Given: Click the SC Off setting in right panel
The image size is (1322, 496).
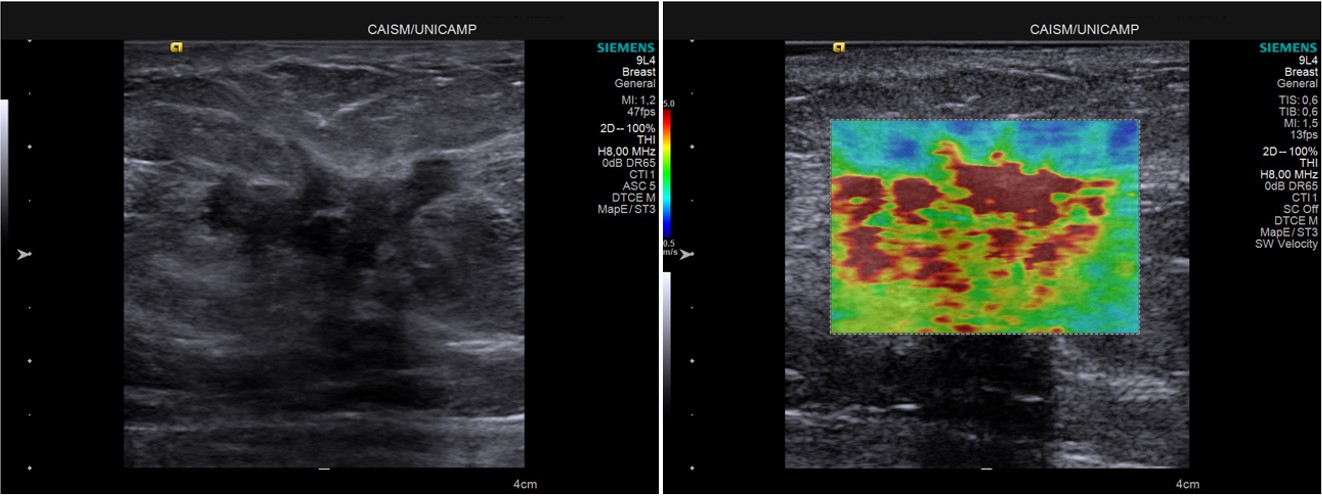Looking at the screenshot, I should [x=1299, y=209].
